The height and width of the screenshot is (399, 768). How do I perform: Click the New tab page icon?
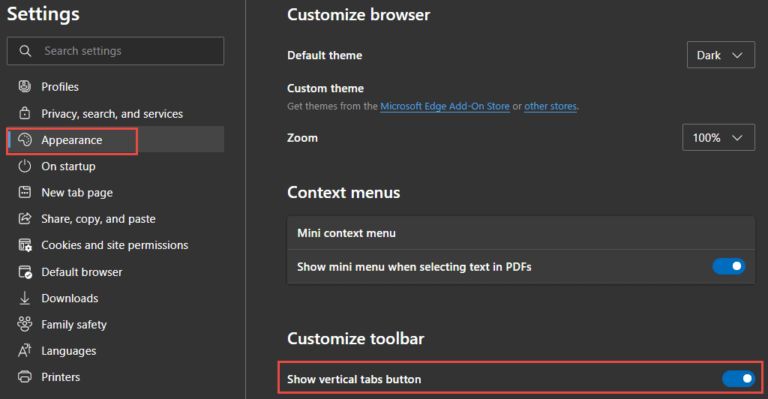[x=24, y=192]
